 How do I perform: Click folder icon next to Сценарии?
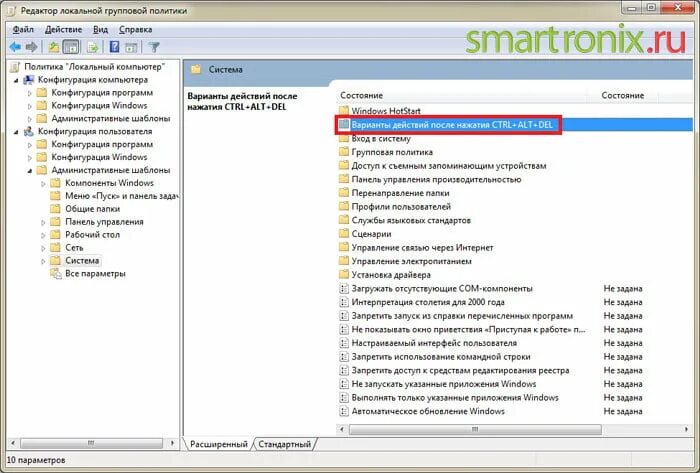[x=344, y=234]
